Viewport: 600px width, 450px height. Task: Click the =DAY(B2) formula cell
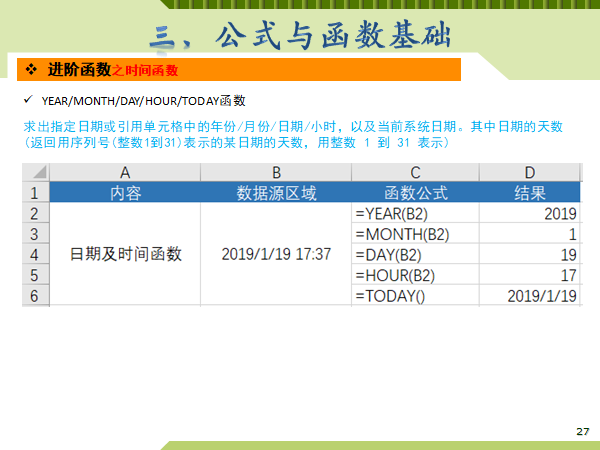pyautogui.click(x=415, y=254)
